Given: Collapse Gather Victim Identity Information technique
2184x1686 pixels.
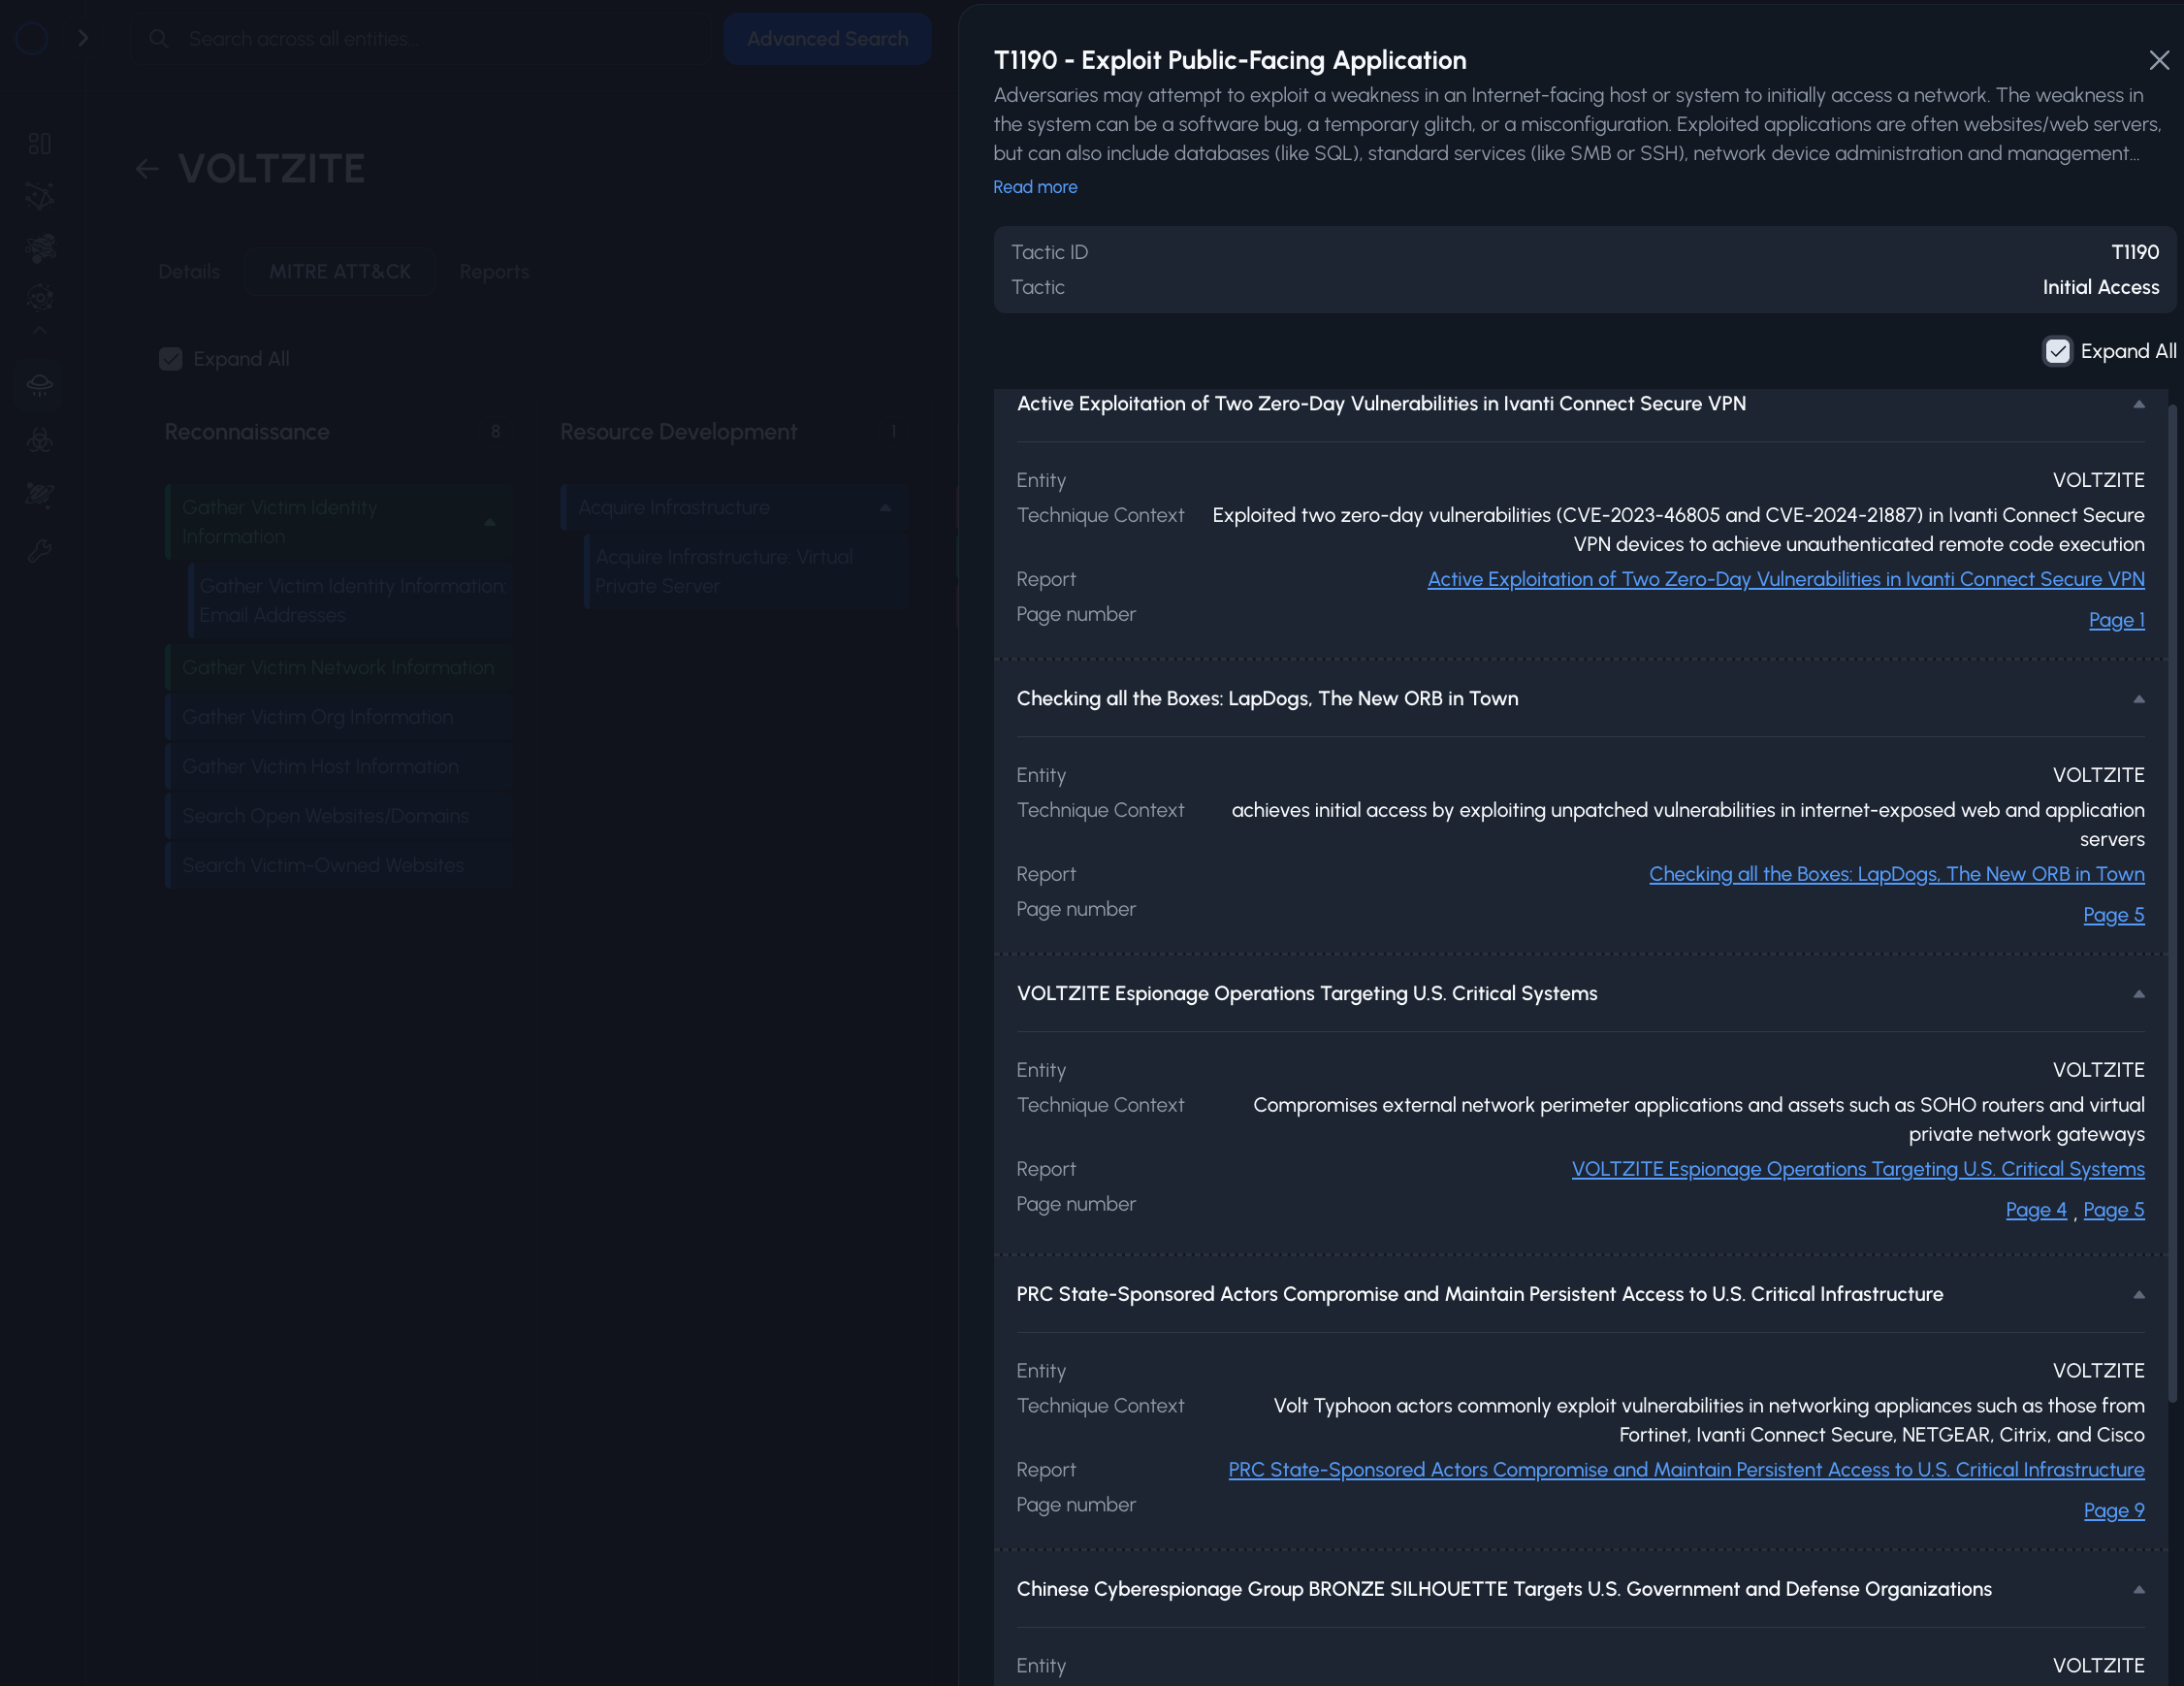Looking at the screenshot, I should tap(489, 522).
